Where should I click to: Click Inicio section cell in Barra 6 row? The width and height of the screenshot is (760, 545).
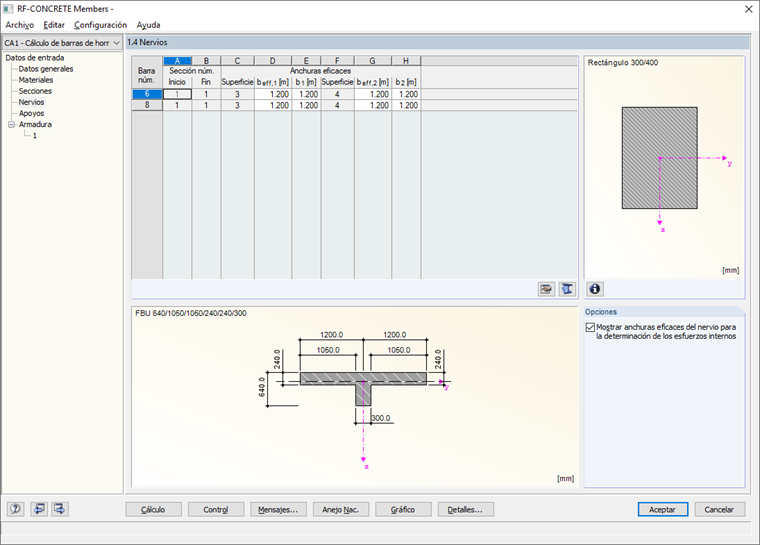(177, 94)
